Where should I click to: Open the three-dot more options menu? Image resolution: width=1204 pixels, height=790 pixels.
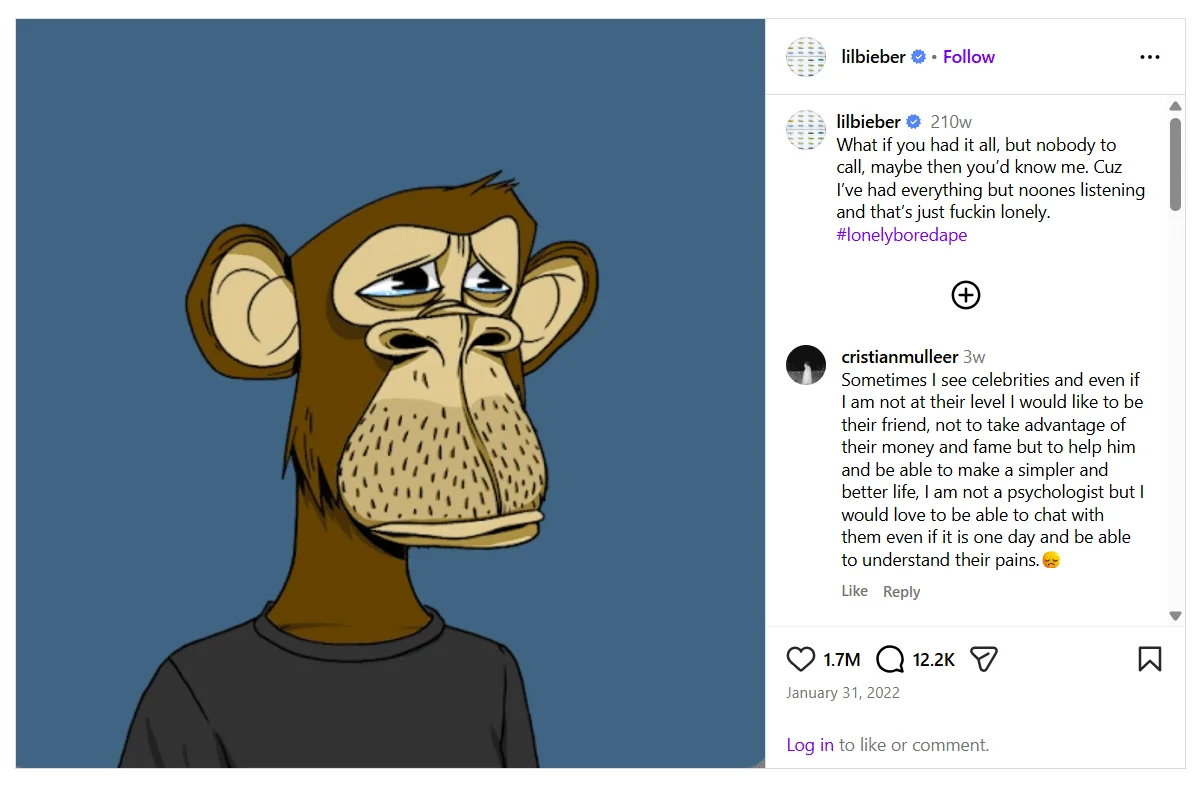pos(1150,57)
